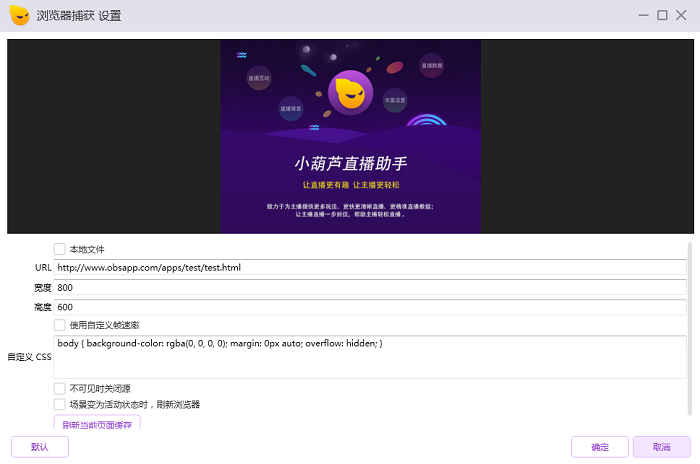700x464 pixels.
Task: Minimize the 浏览器捕获 设置 window
Action: 643,15
